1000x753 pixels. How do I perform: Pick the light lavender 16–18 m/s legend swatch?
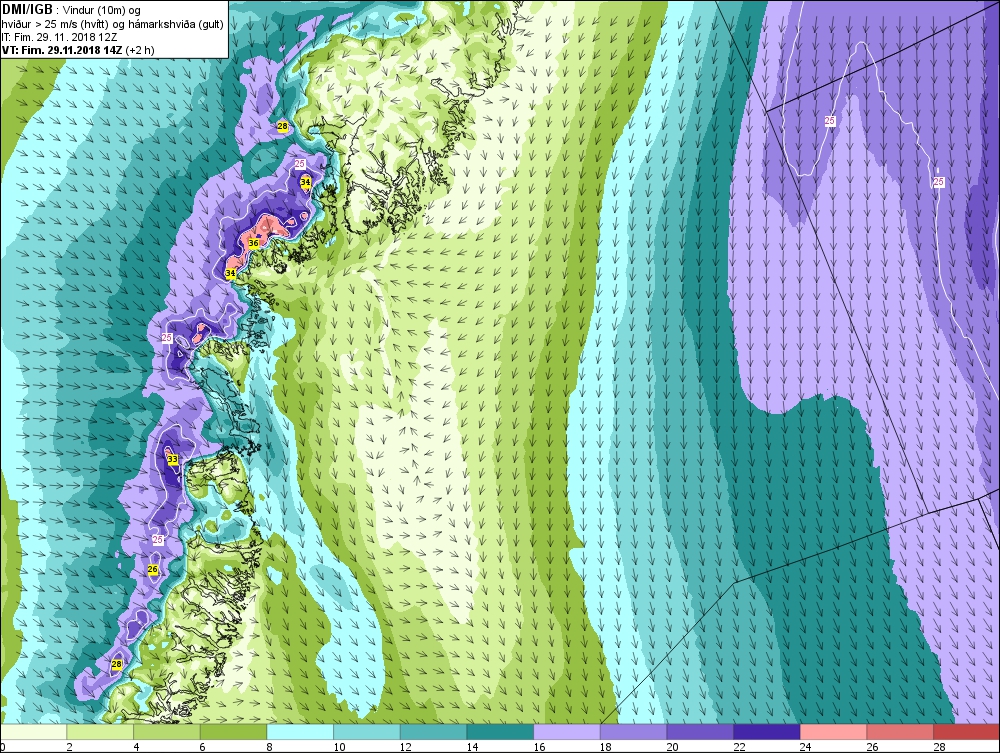click(x=566, y=731)
